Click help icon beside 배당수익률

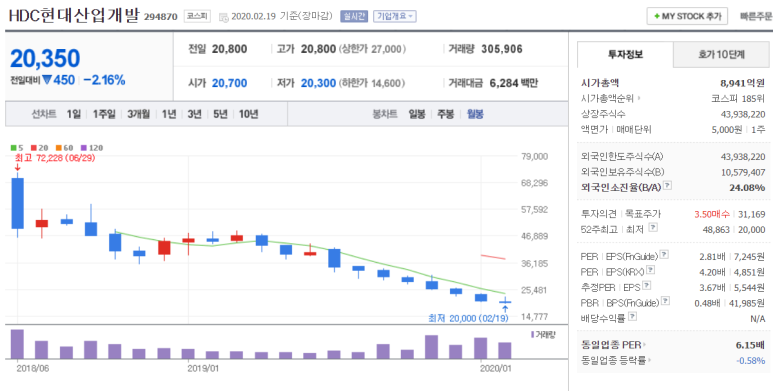(x=632, y=317)
